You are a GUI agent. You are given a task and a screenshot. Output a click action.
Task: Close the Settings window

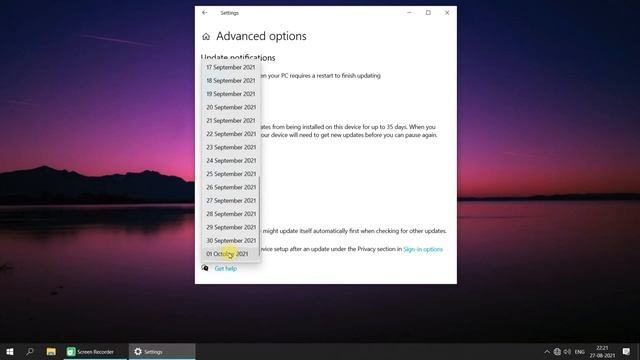tap(447, 13)
